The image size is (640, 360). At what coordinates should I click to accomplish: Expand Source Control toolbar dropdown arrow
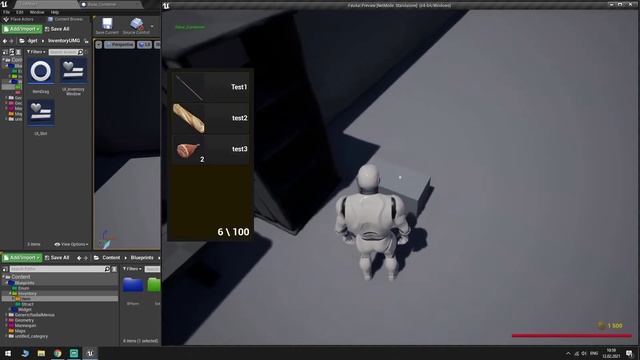(152, 27)
